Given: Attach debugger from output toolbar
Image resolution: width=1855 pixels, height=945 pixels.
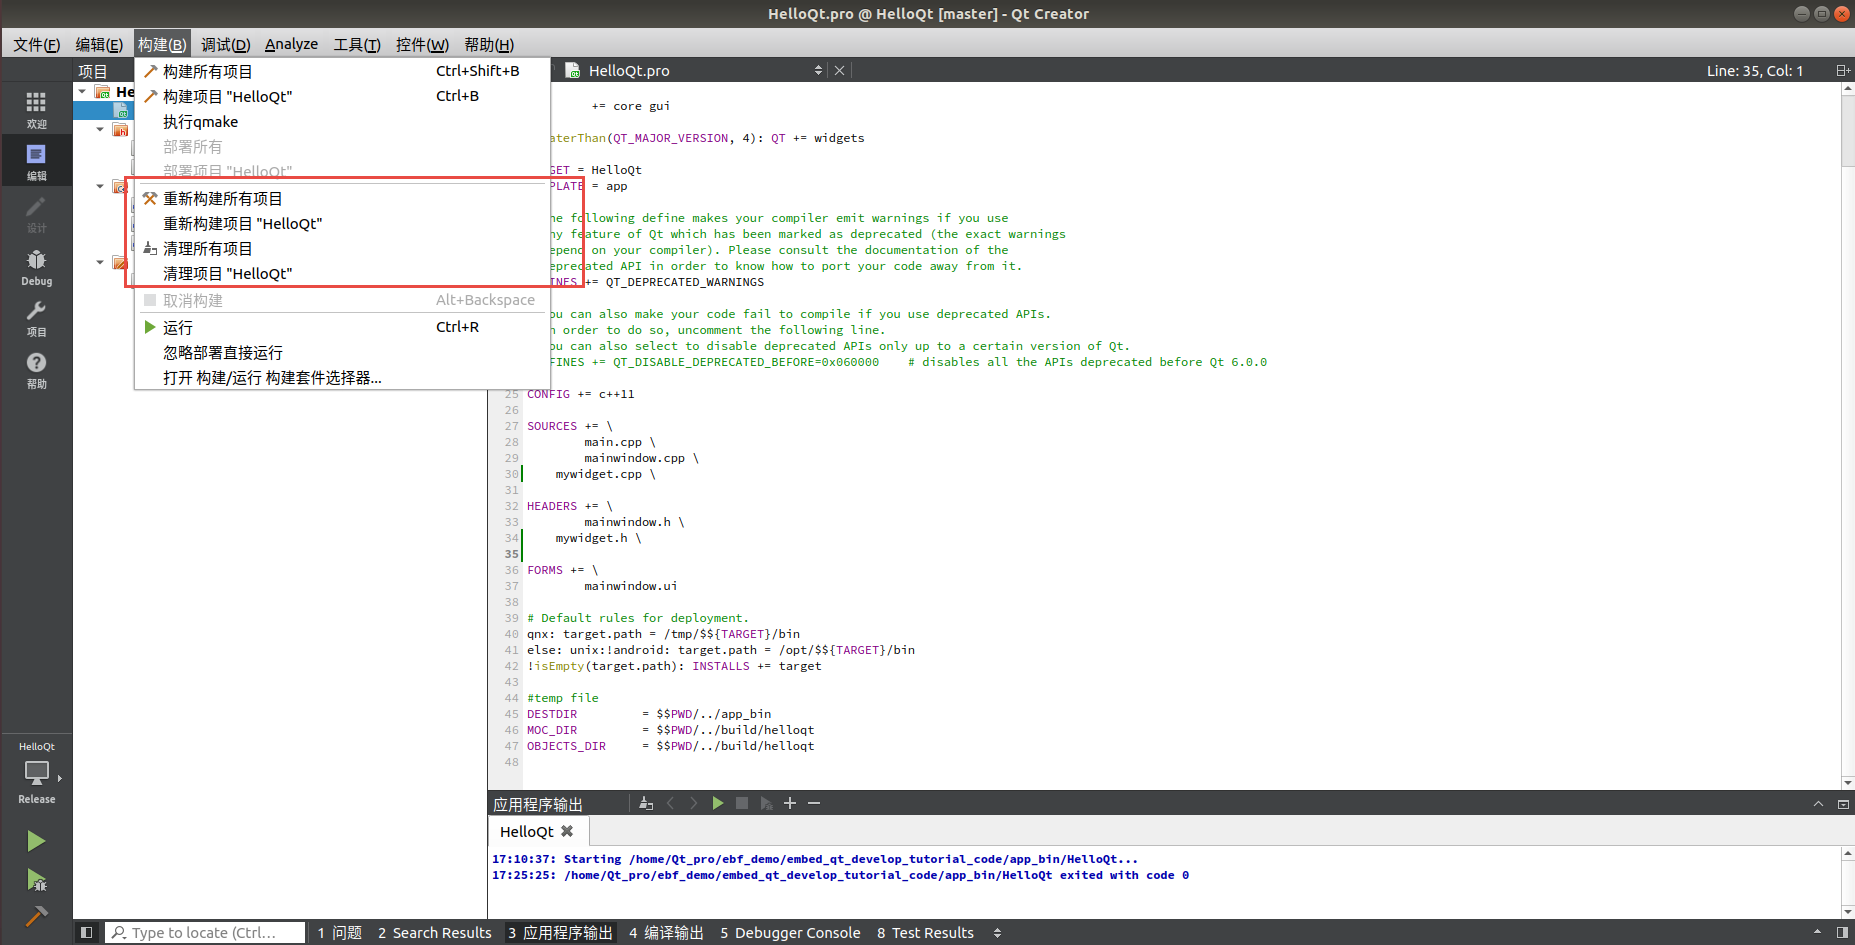Looking at the screenshot, I should pyautogui.click(x=766, y=803).
